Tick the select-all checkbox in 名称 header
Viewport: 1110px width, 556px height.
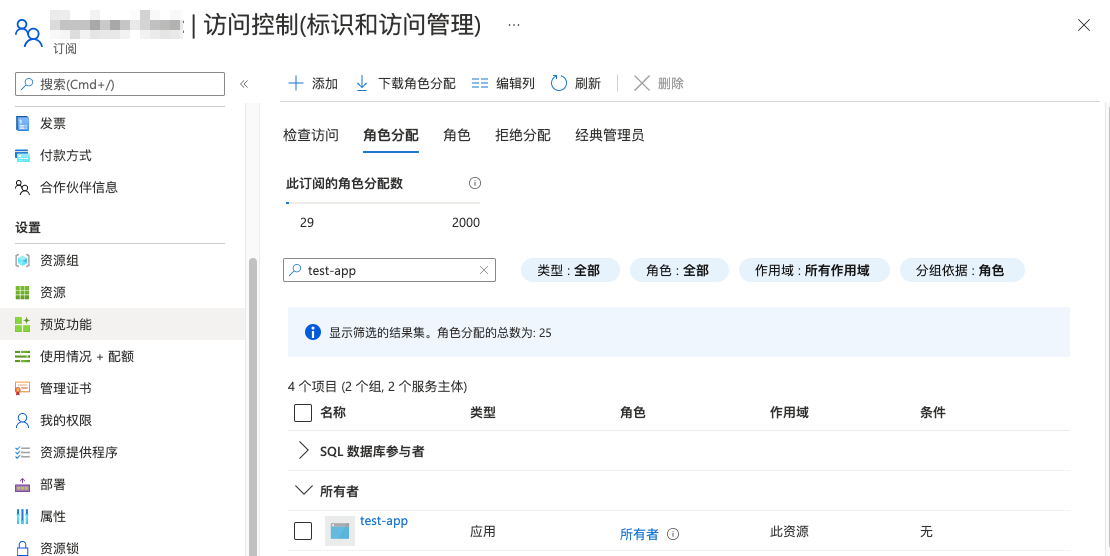click(x=303, y=413)
